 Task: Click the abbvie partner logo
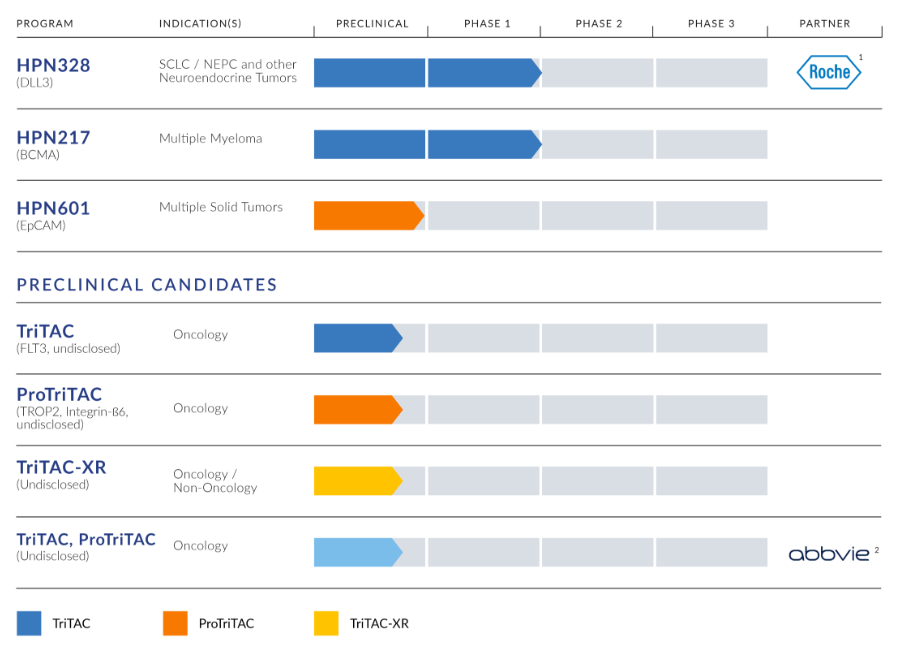pyautogui.click(x=829, y=554)
